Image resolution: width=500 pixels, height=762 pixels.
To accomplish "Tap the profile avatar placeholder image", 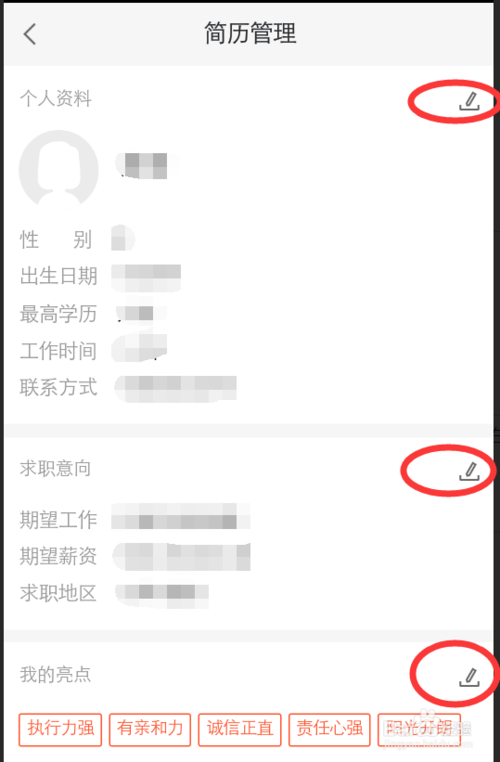I will coord(59,170).
